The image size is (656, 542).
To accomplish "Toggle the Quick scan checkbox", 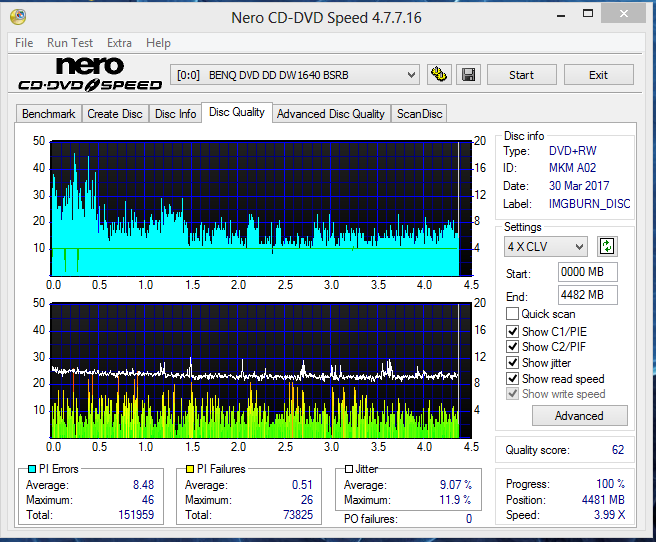I will [x=512, y=314].
